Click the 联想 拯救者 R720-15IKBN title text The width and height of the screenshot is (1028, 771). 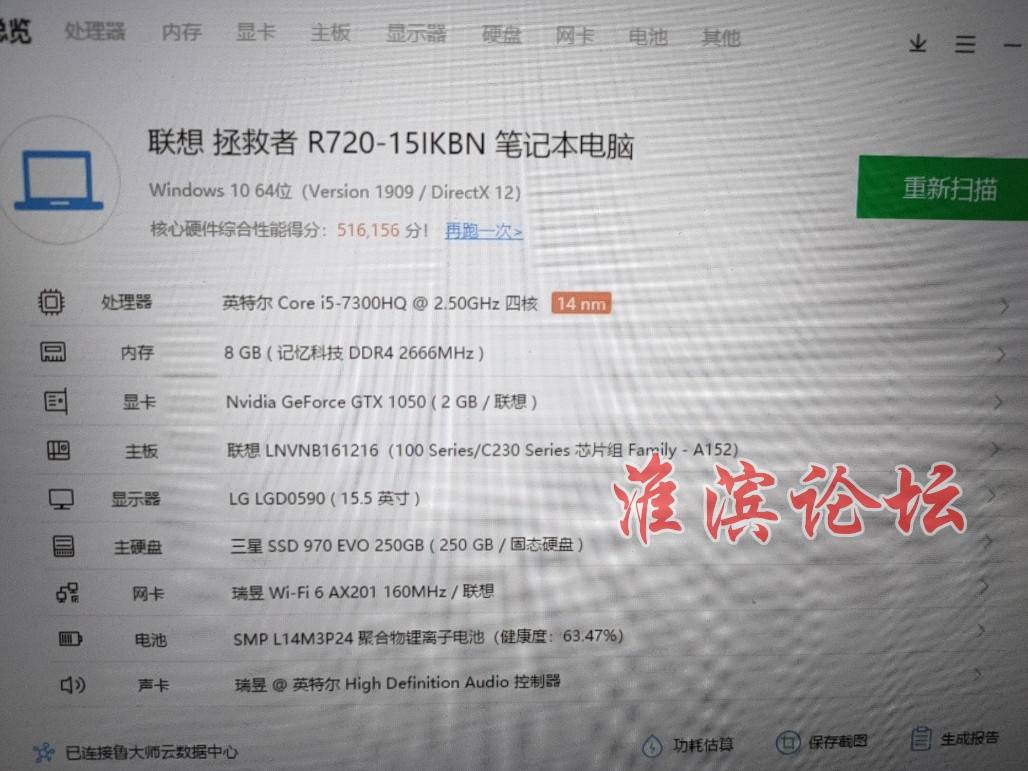[391, 144]
